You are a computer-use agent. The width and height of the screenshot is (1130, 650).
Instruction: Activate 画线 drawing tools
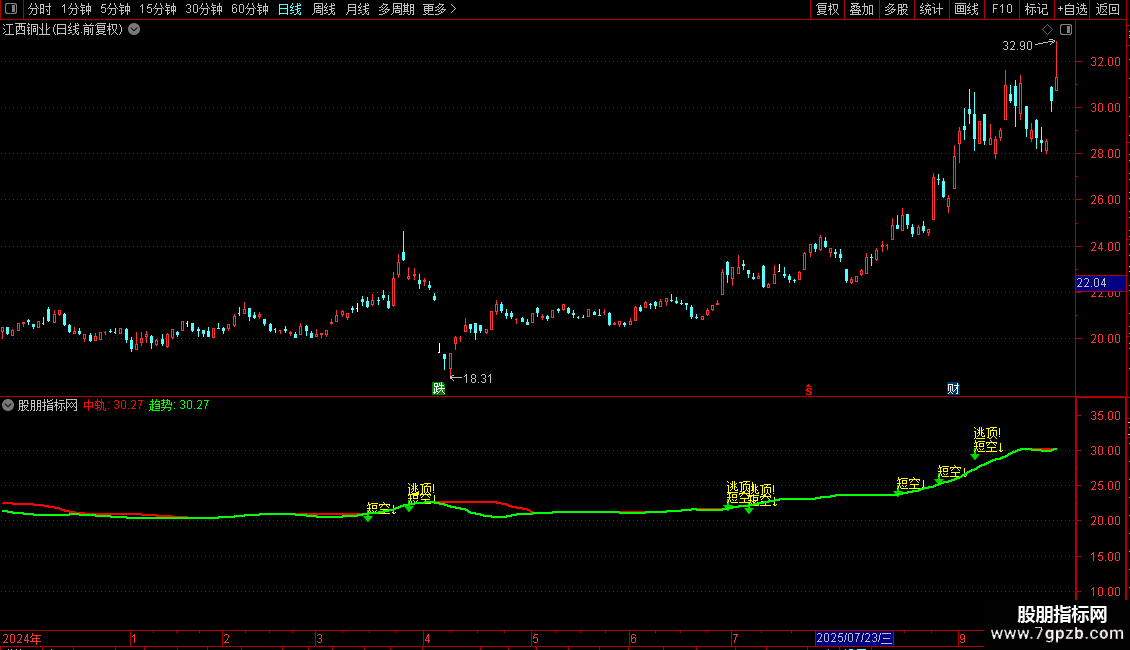966,9
